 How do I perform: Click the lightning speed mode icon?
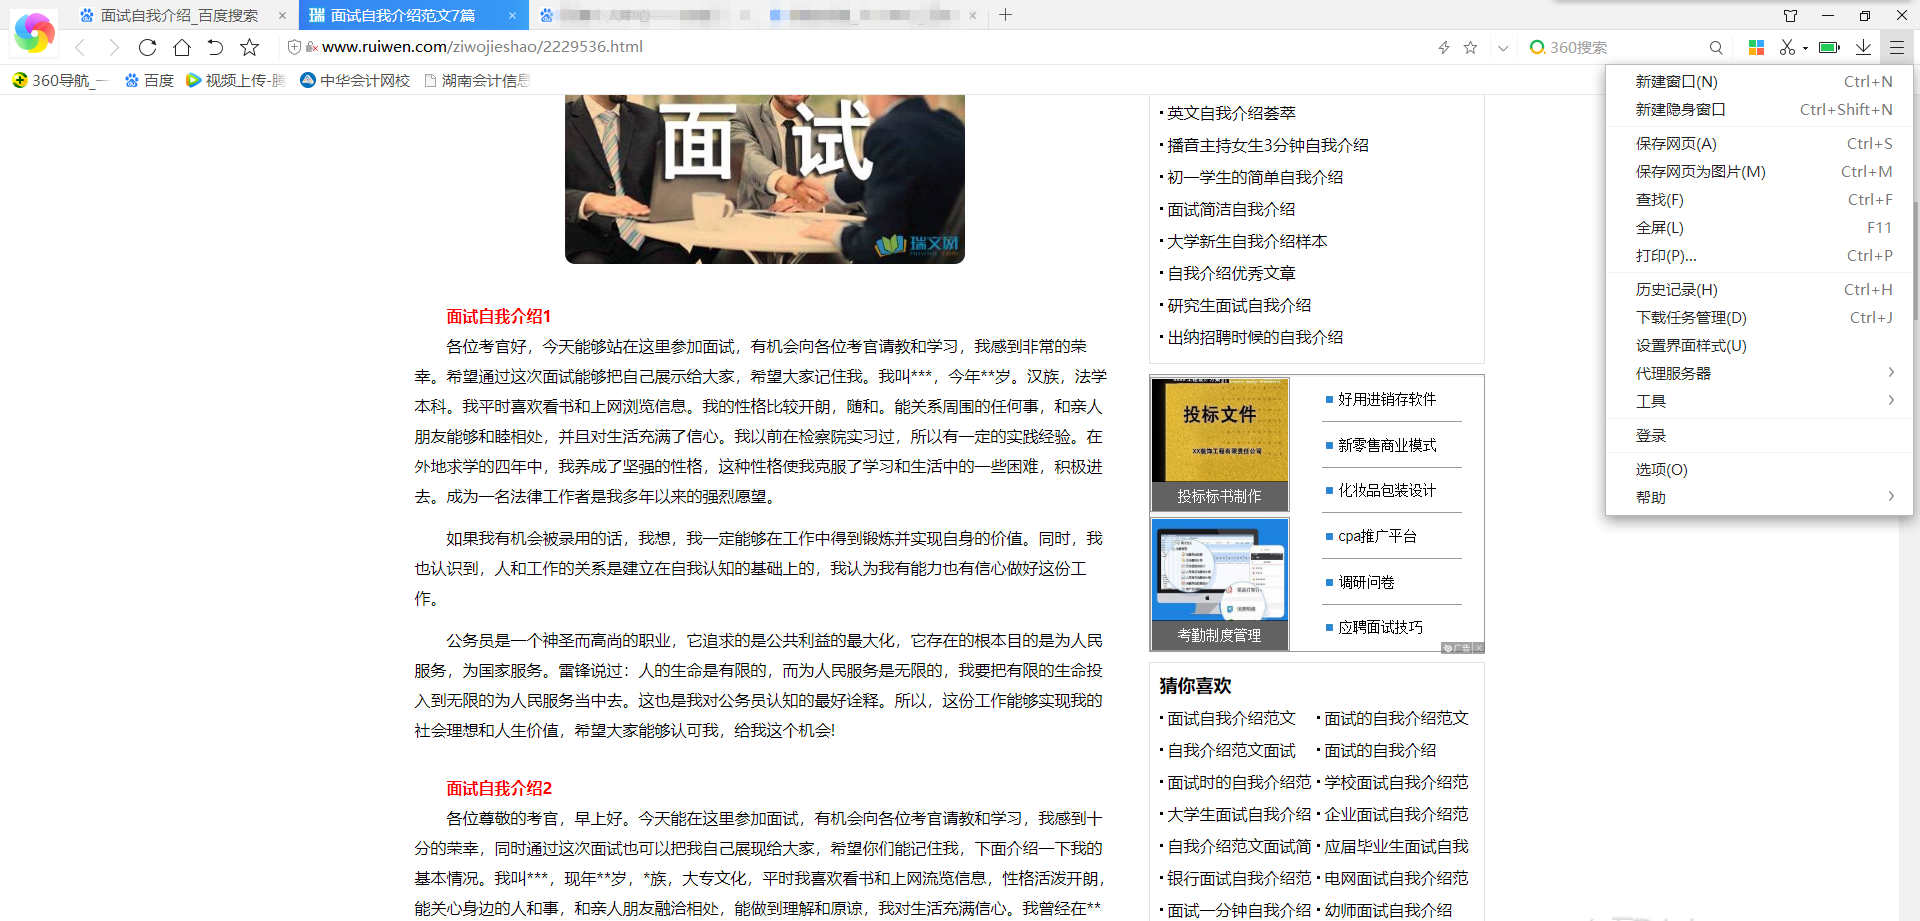click(x=1443, y=47)
